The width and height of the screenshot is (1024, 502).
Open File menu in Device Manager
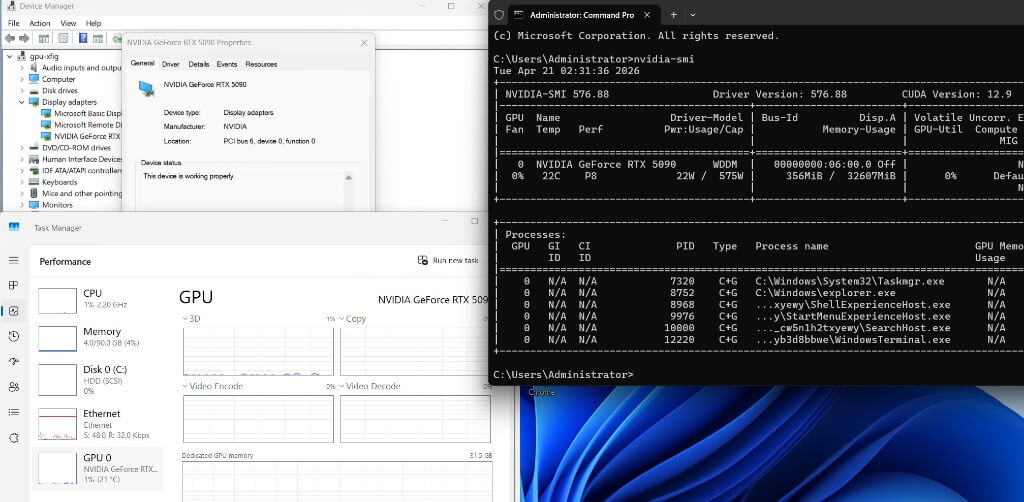[13, 23]
